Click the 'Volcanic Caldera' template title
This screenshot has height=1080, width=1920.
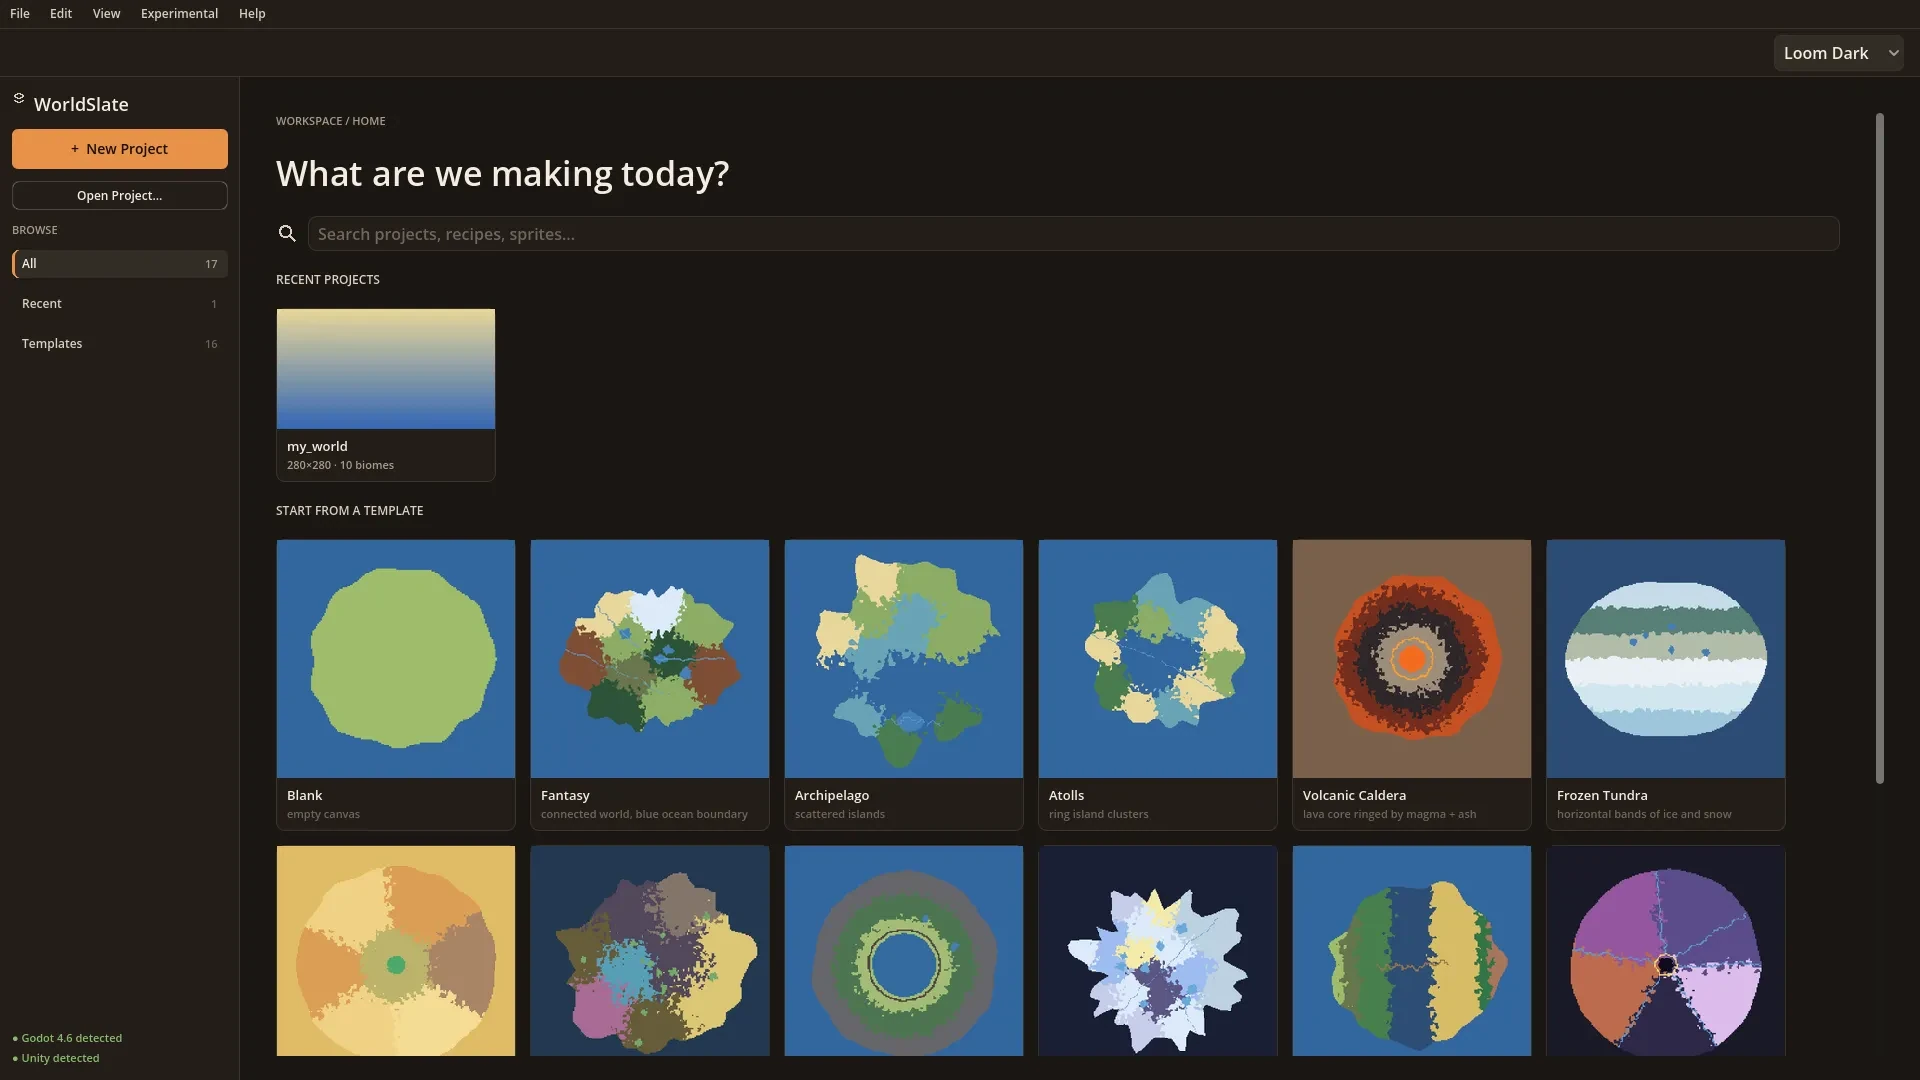tap(1354, 796)
